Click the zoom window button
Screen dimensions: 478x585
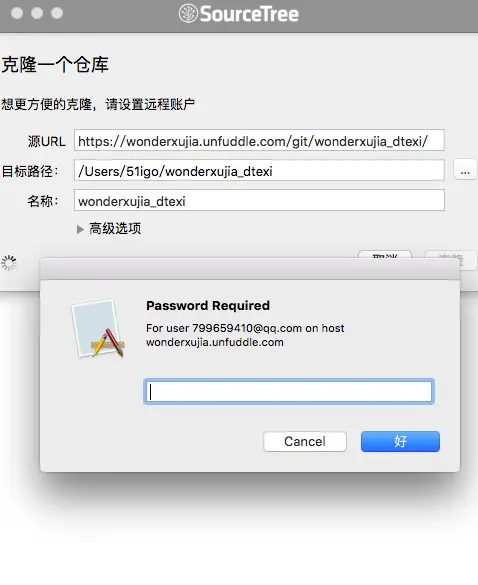(x=57, y=13)
